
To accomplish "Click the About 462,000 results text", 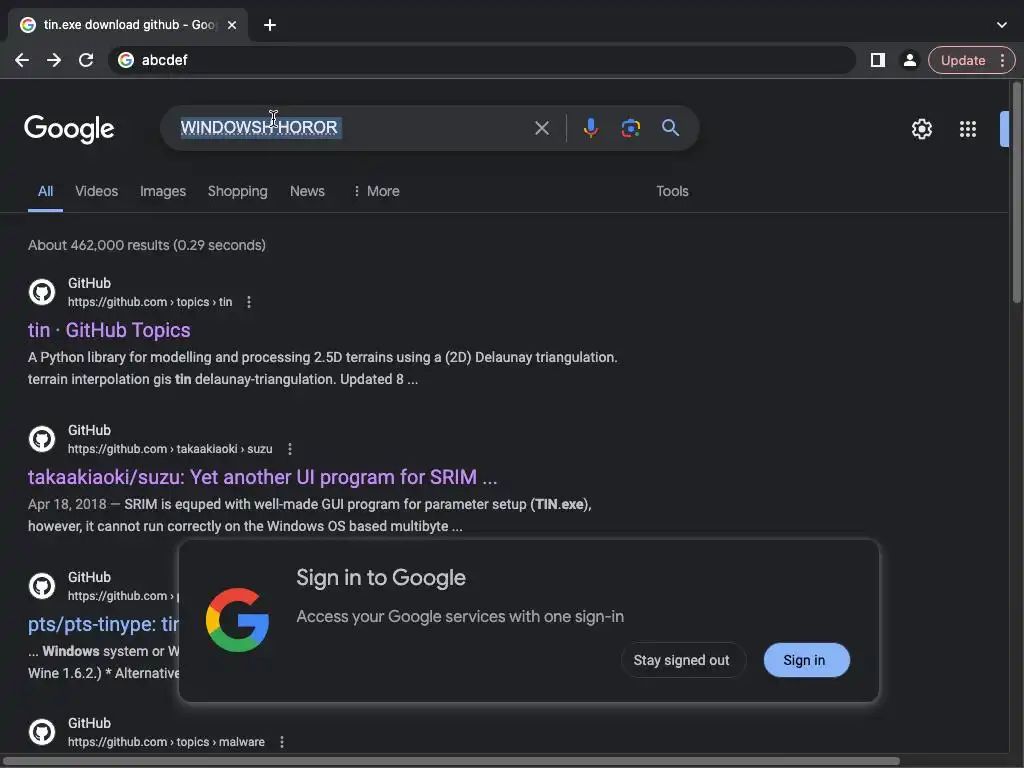I will tap(147, 246).
